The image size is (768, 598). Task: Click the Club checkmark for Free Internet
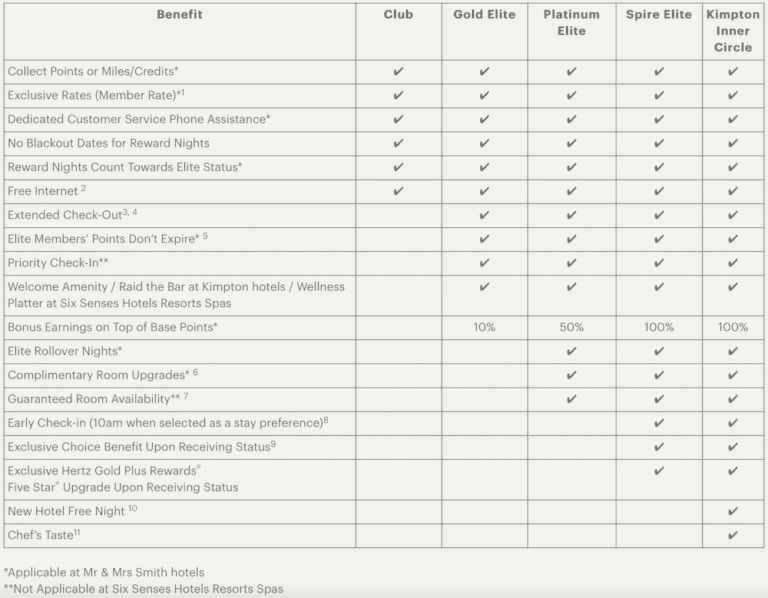[x=398, y=191]
